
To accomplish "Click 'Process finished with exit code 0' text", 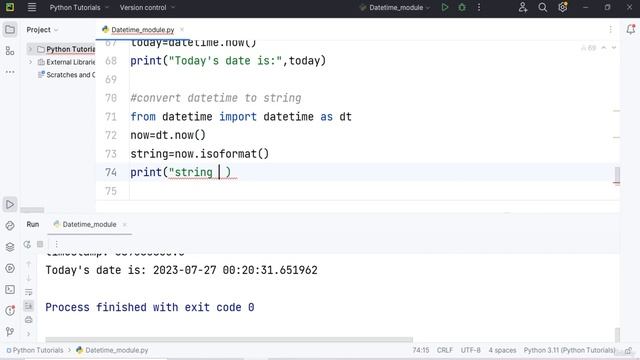I will coord(150,307).
